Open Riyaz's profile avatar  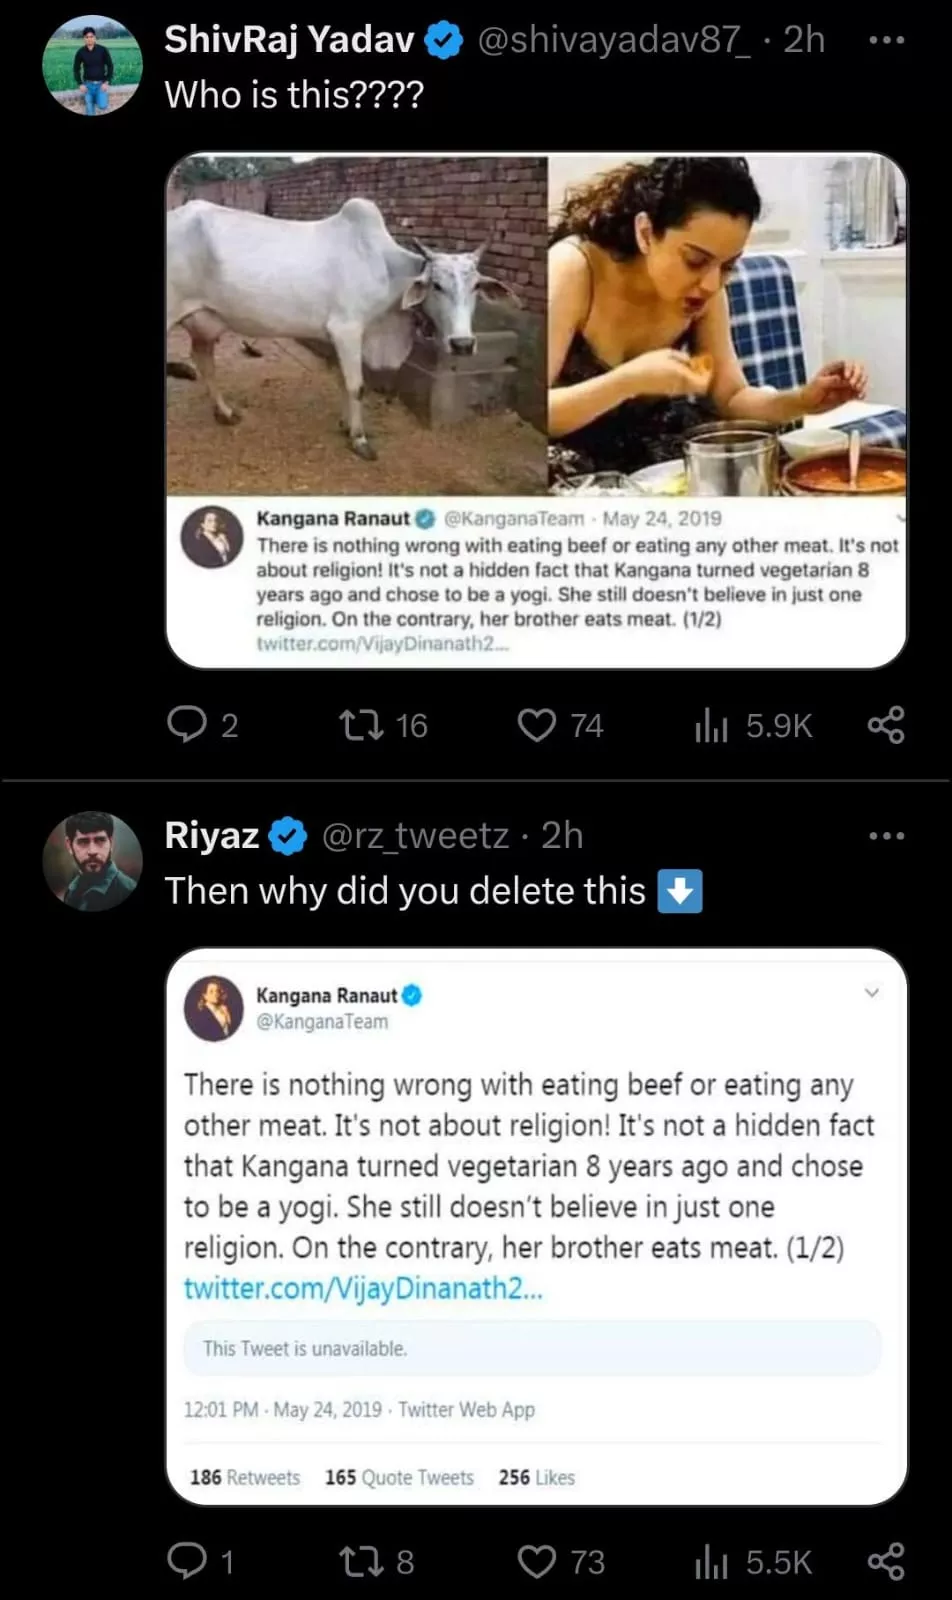coord(92,861)
